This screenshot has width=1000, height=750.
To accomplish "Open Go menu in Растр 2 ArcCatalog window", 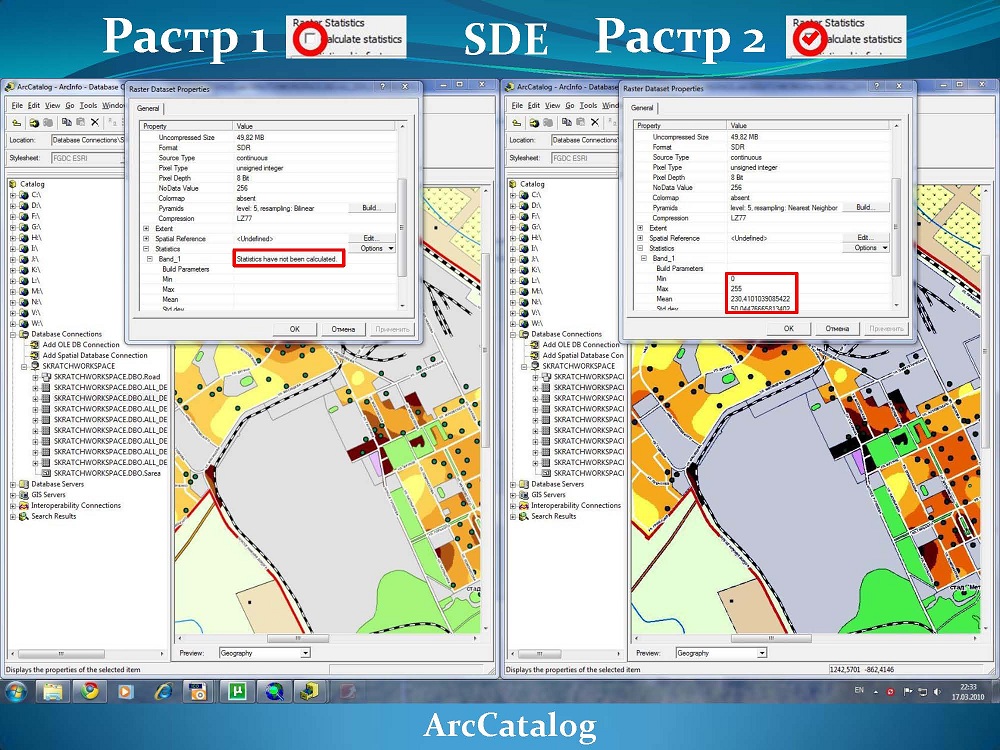I will (570, 105).
